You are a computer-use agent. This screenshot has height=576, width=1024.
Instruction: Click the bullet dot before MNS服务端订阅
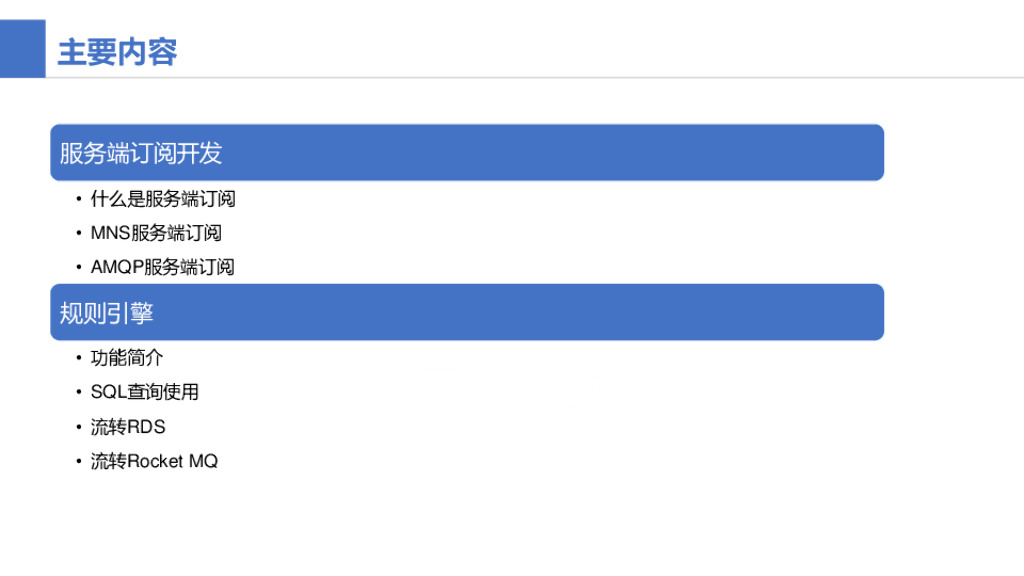pos(78,233)
